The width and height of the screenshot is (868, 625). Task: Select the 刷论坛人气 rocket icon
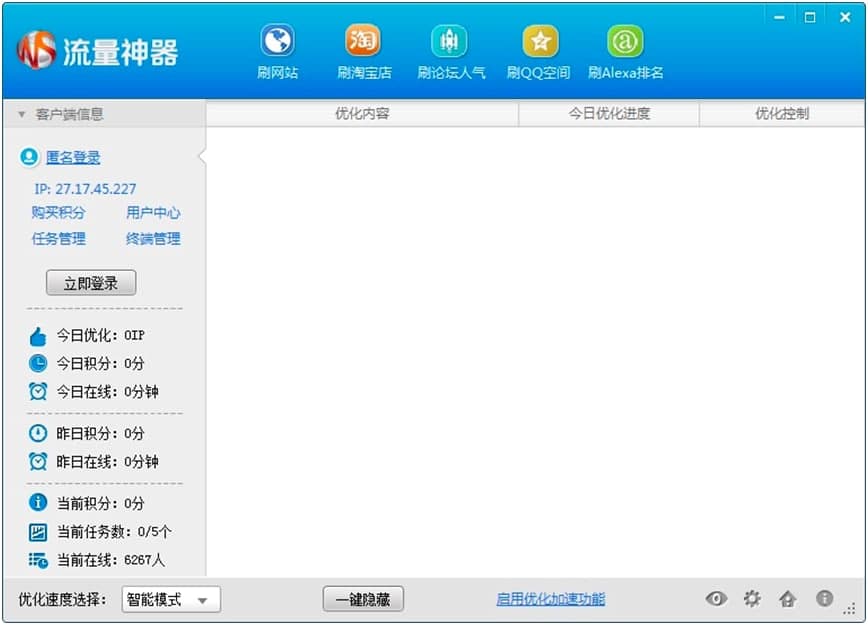[x=449, y=40]
